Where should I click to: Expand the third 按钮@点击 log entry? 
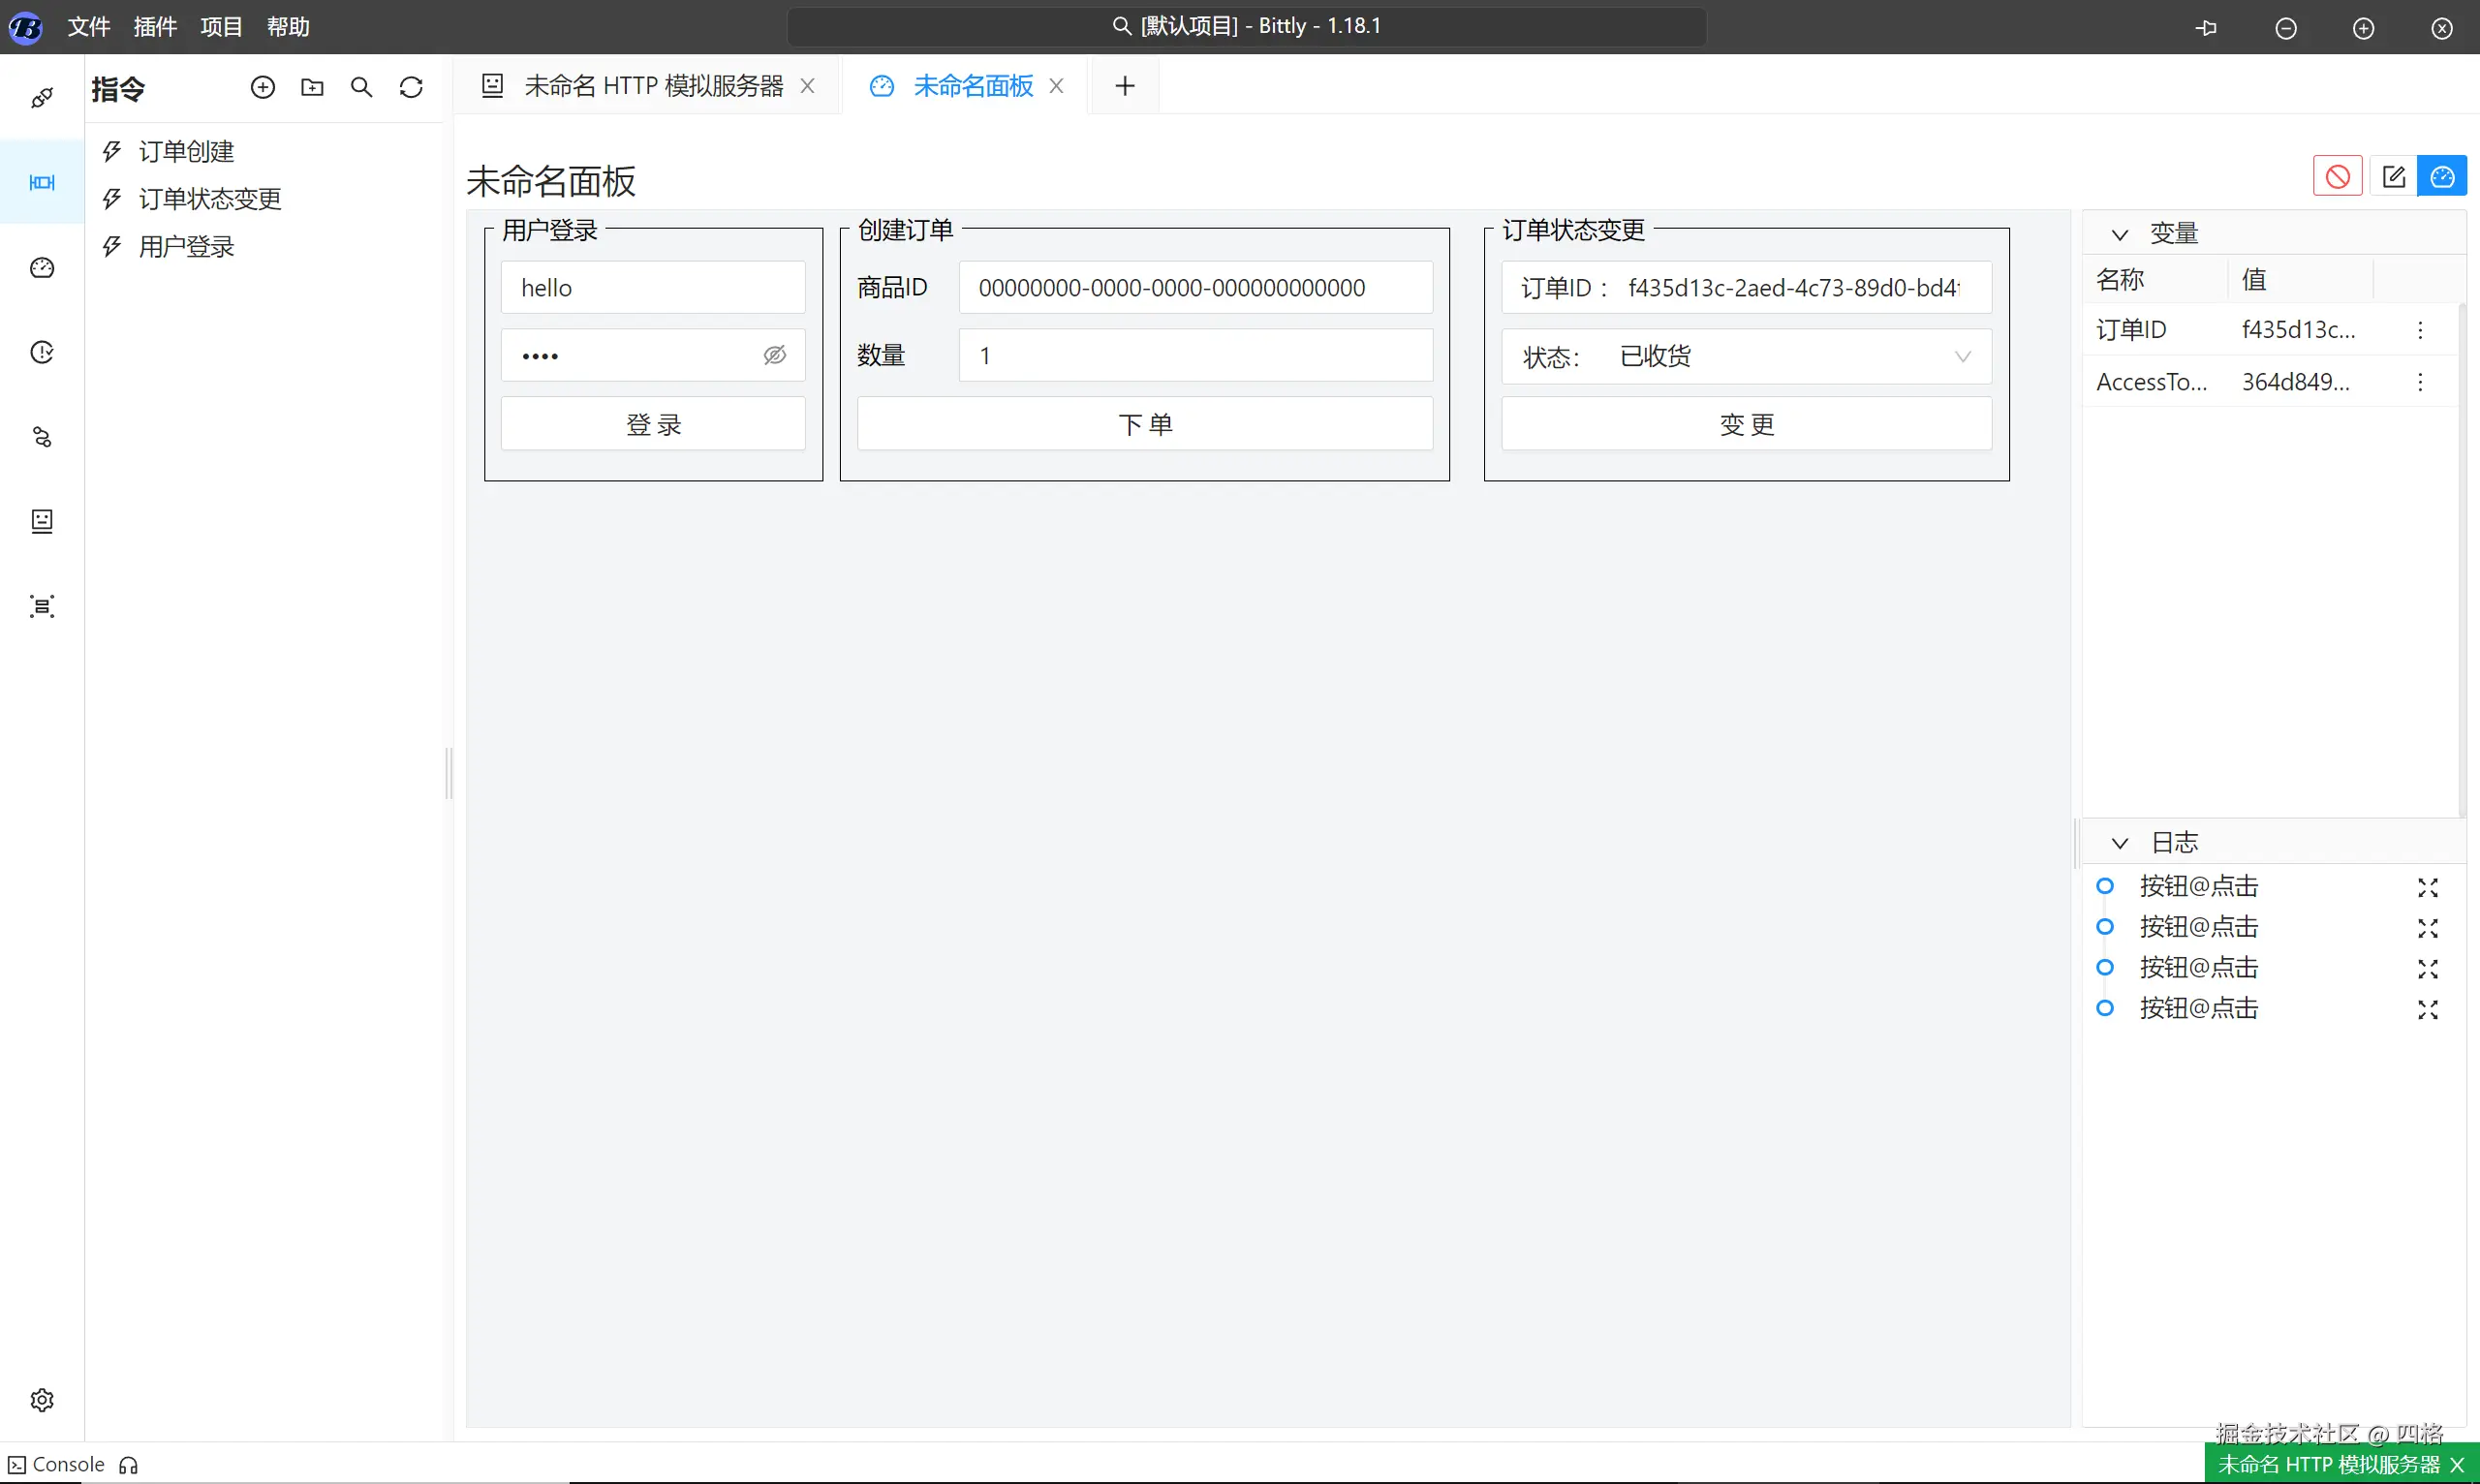(x=2428, y=969)
